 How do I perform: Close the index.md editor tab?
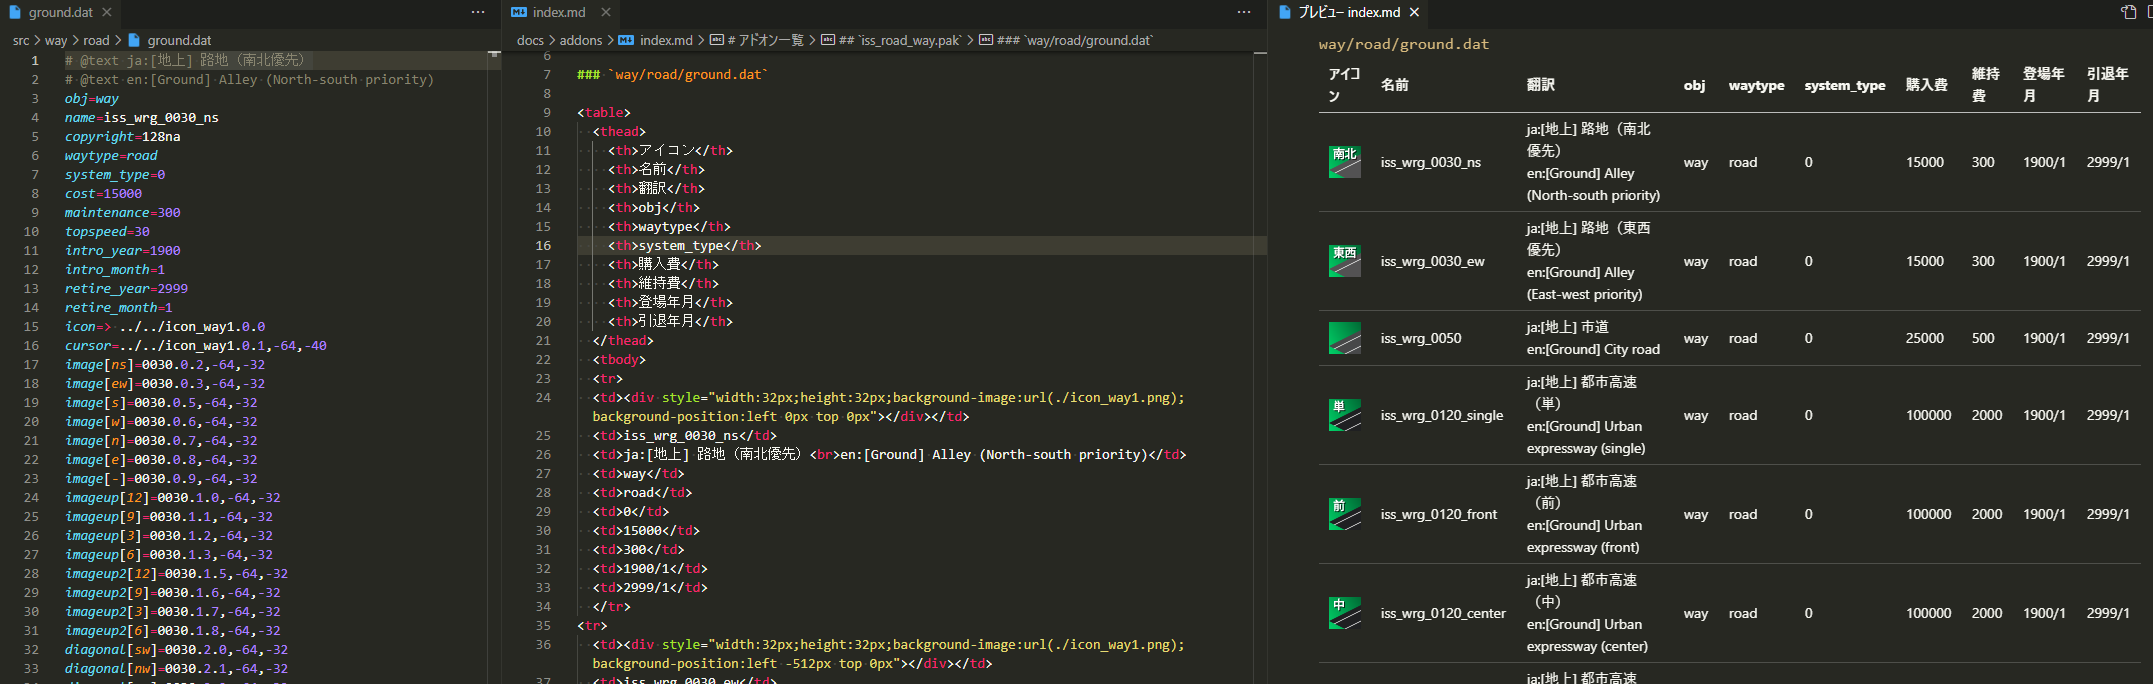coord(606,13)
